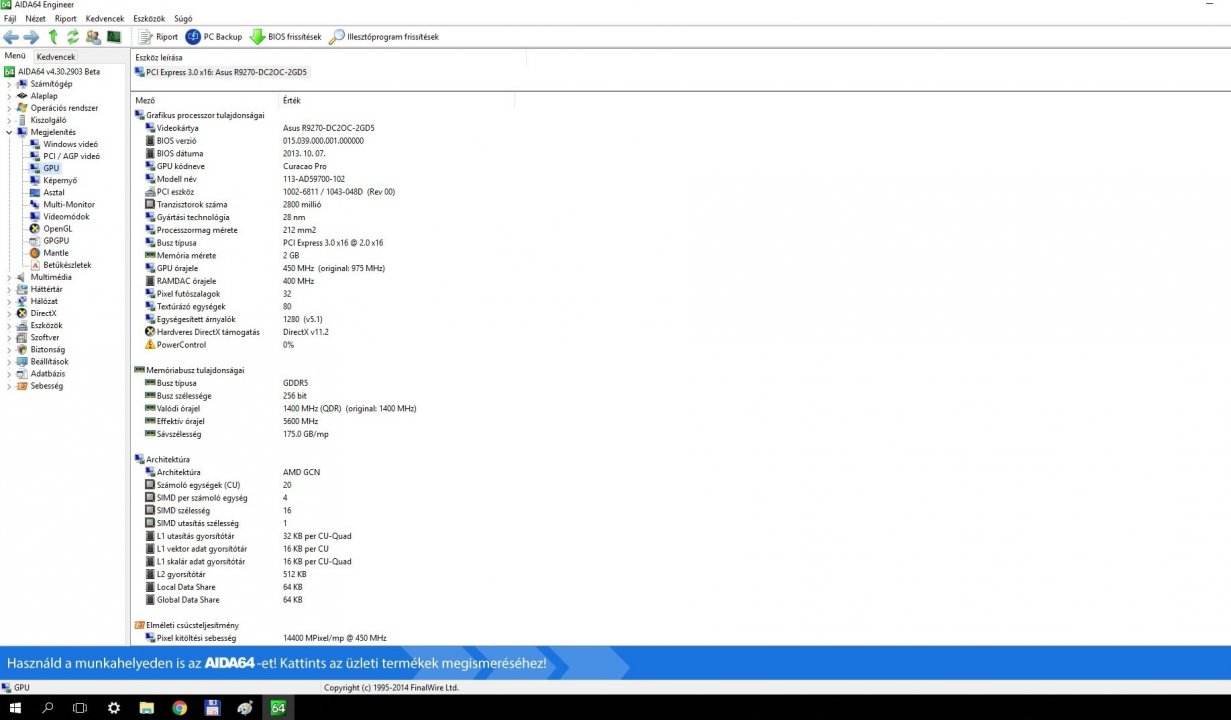This screenshot has height=720, width=1231.
Task: Select Videomódok in the tree
Action: point(66,216)
